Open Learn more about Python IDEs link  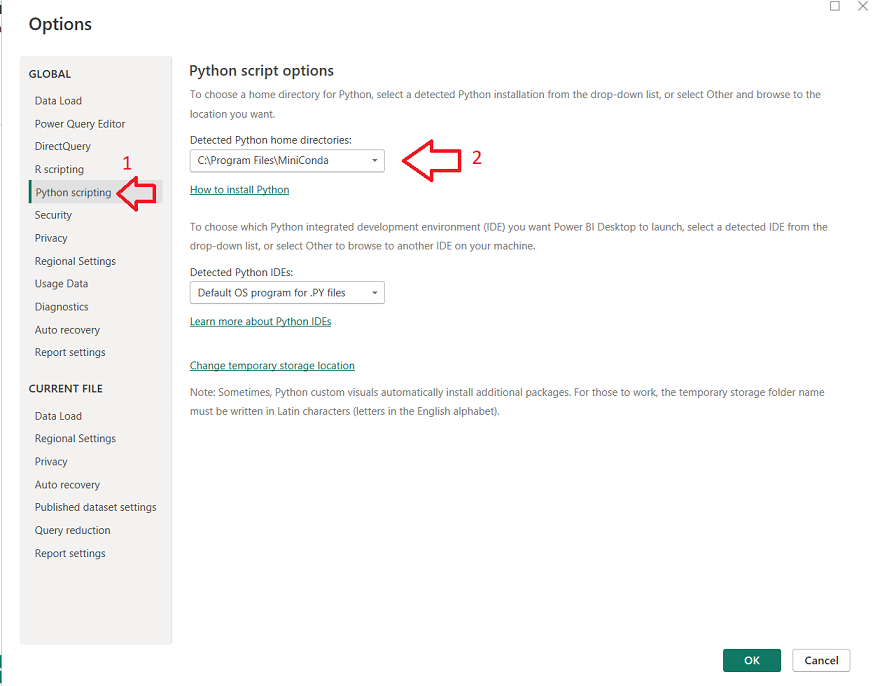point(261,322)
